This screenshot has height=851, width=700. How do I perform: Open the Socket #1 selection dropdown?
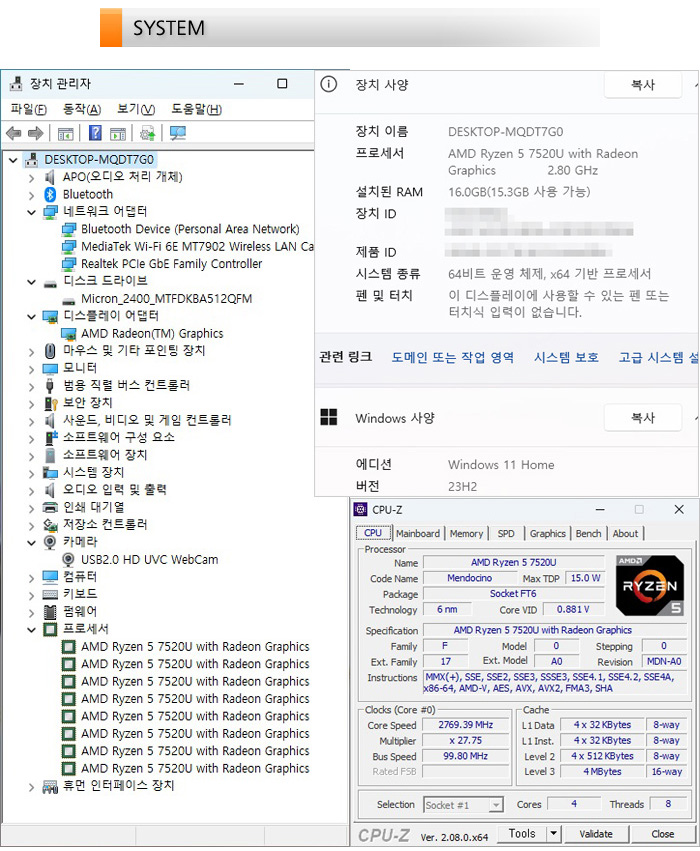click(495, 805)
